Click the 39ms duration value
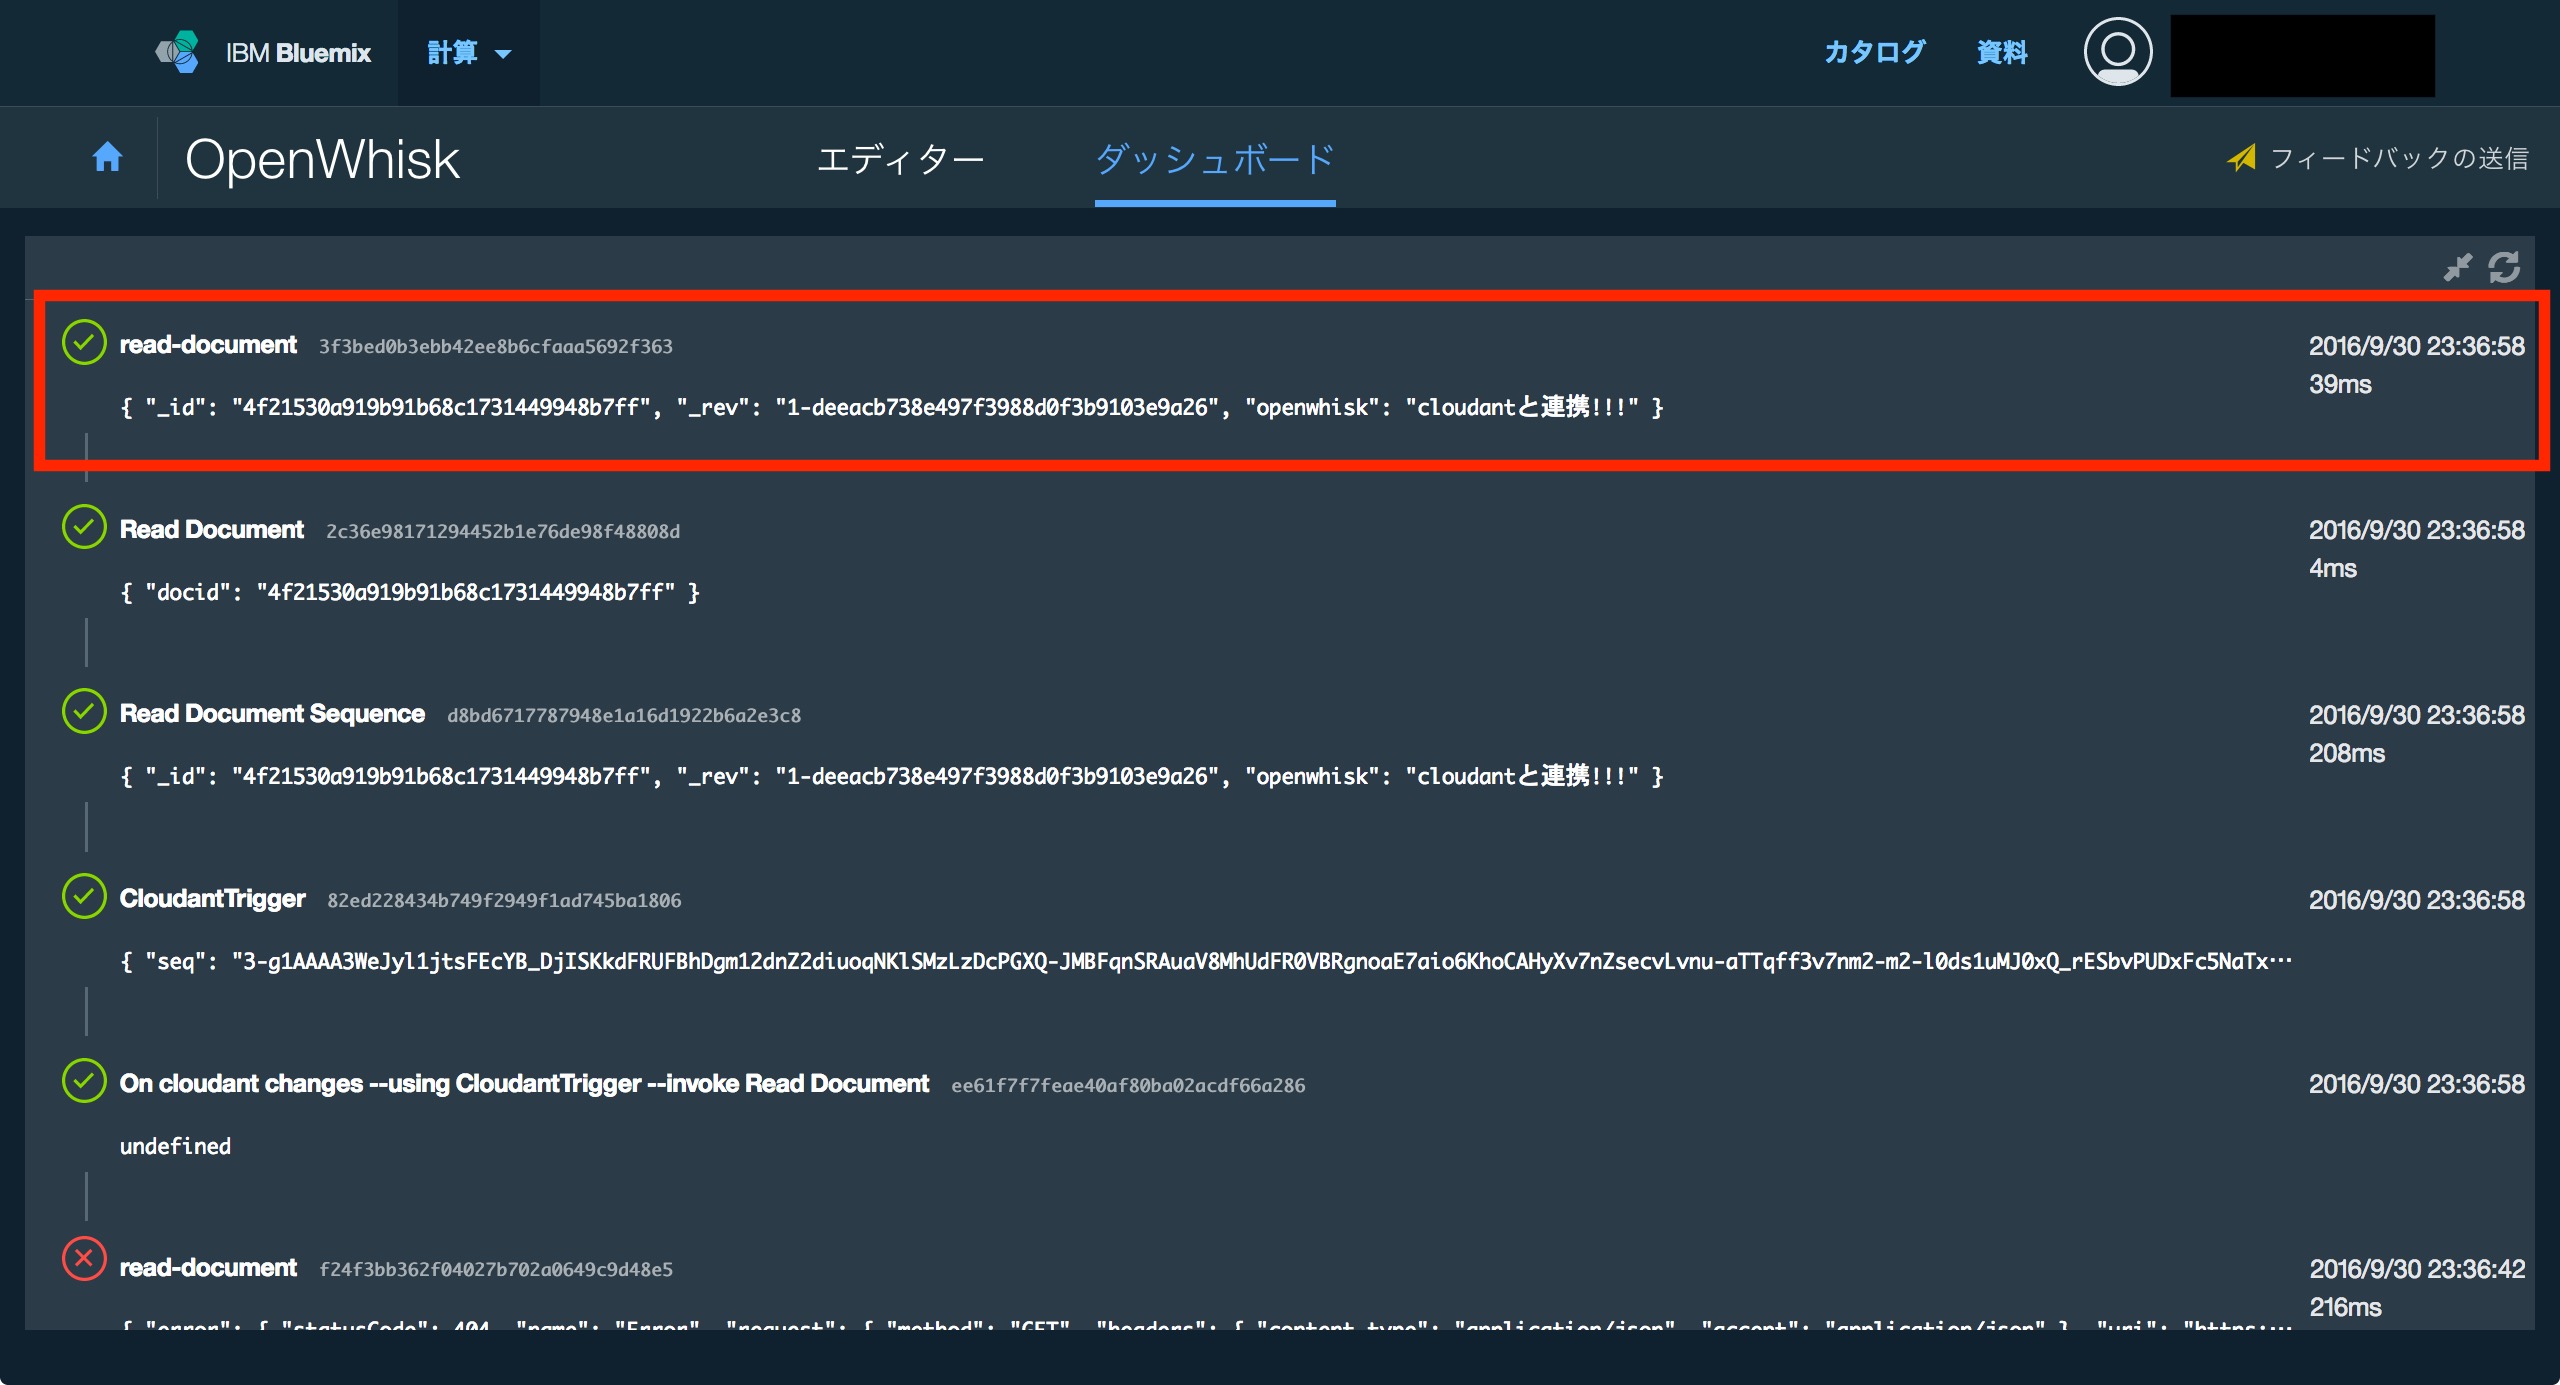This screenshot has height=1385, width=2560. (x=2340, y=384)
